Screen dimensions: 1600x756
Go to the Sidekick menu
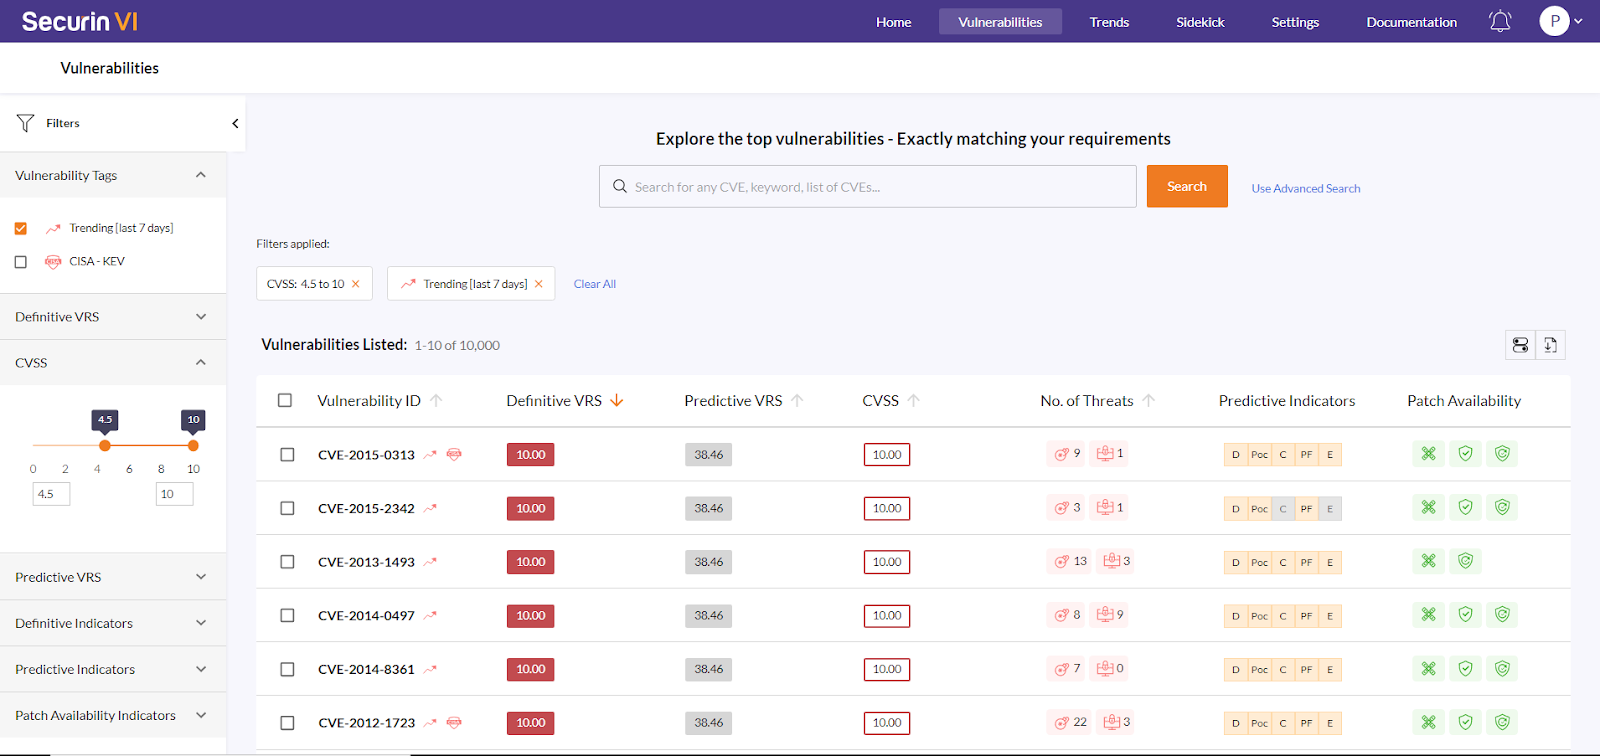1200,22
